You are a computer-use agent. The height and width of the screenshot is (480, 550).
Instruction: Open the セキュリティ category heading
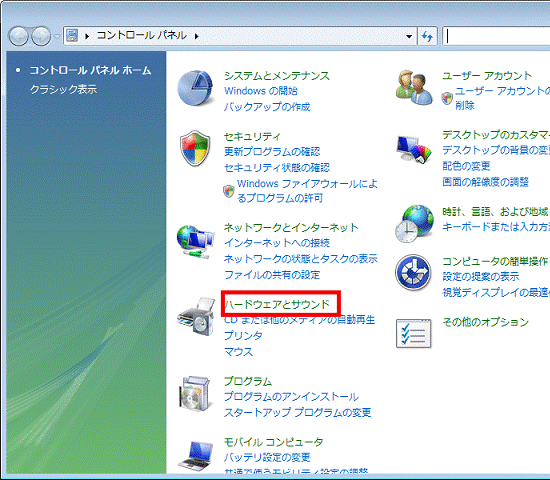point(252,136)
